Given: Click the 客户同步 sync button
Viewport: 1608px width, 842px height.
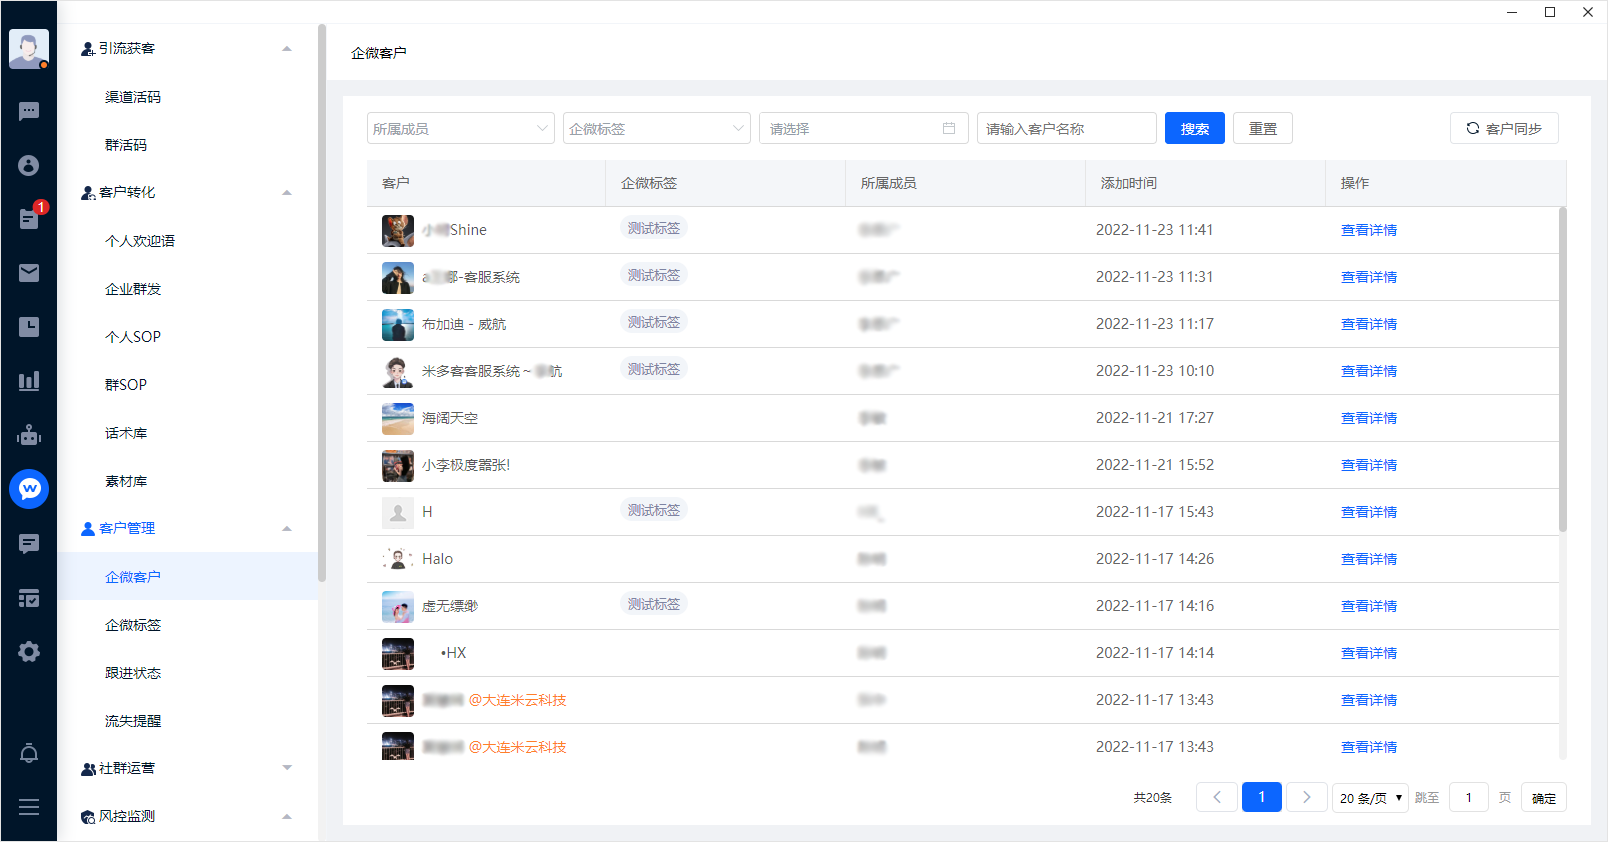Looking at the screenshot, I should click(x=1503, y=129).
